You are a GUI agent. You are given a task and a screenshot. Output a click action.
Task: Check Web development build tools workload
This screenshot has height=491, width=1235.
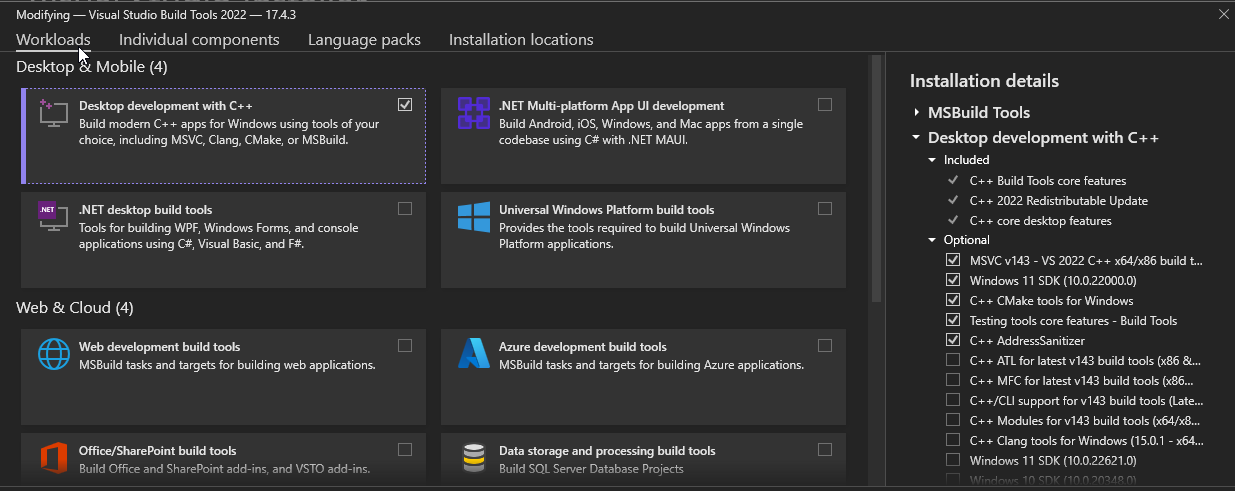(x=405, y=345)
